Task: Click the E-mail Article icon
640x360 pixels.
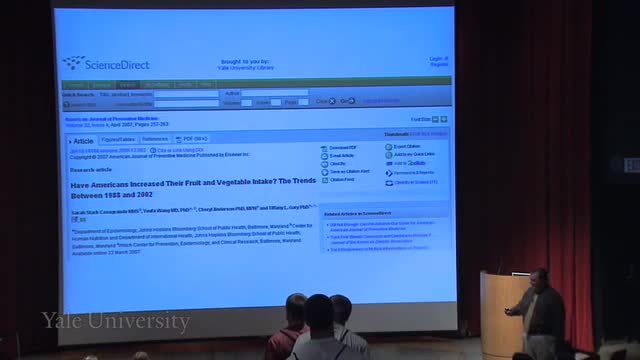Action: [324, 156]
